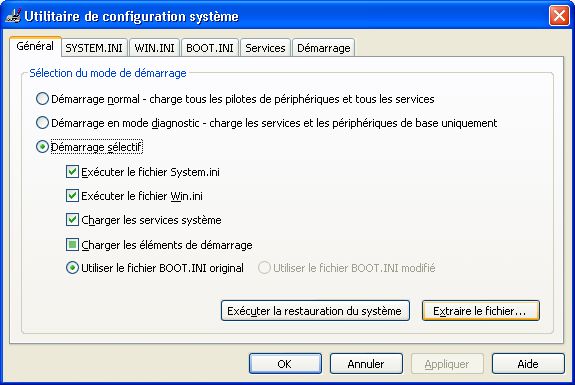This screenshot has height=385, width=575.
Task: Click Exécuter la restauration du système button
Action: click(x=315, y=311)
